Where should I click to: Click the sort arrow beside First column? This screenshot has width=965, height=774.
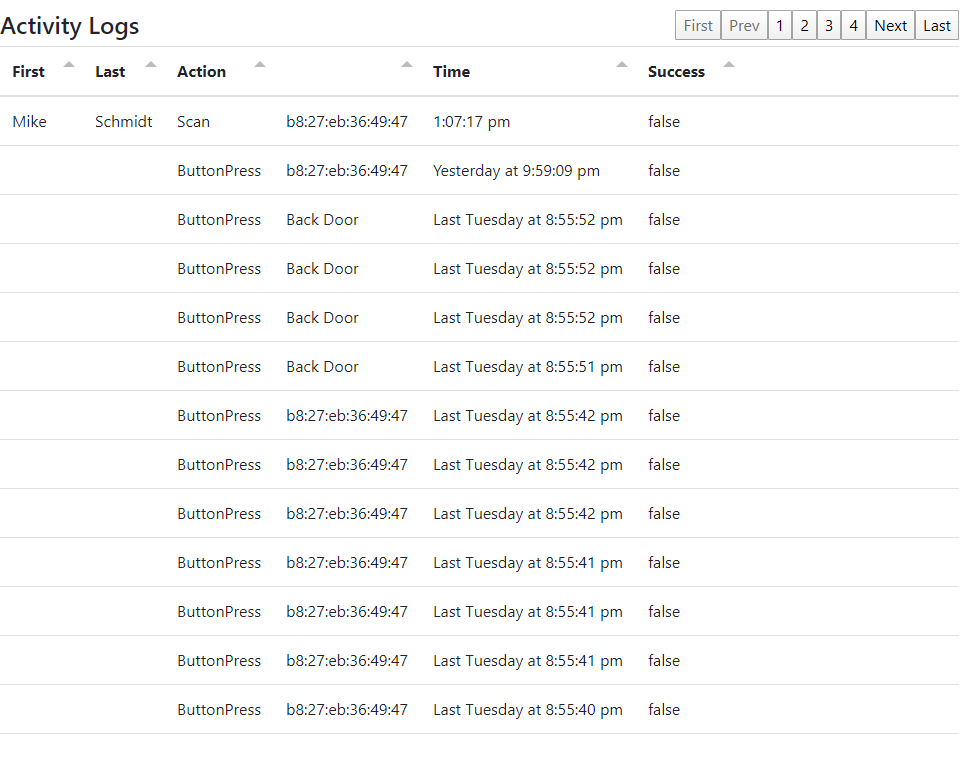[x=68, y=64]
